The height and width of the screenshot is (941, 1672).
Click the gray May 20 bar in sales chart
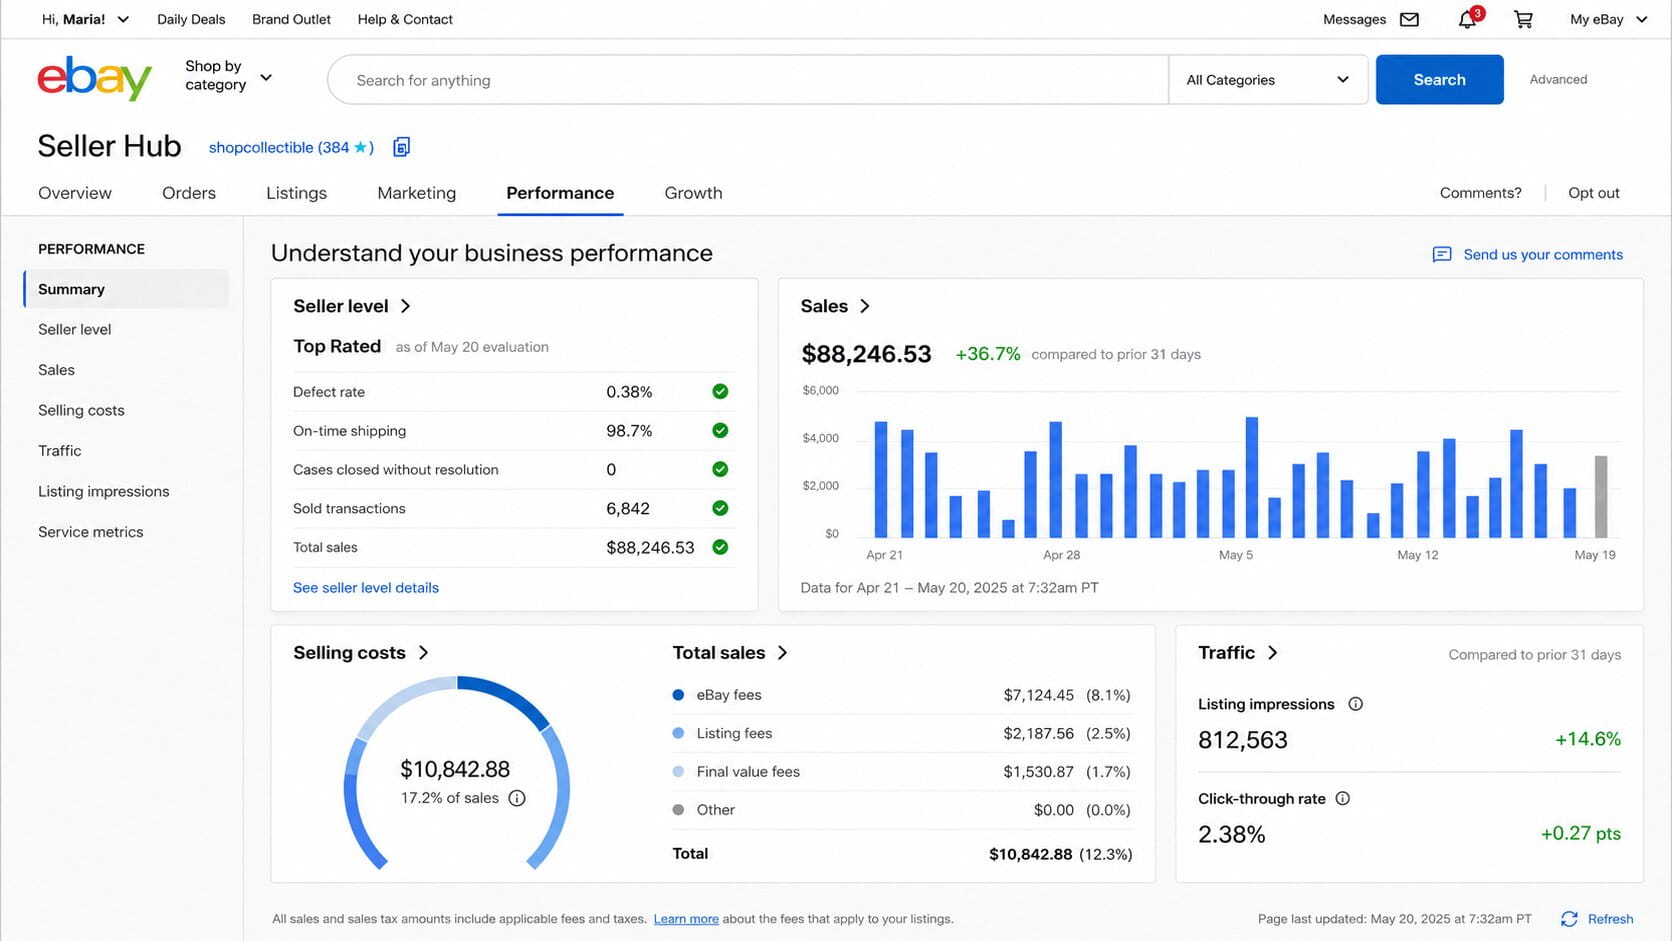(1601, 497)
